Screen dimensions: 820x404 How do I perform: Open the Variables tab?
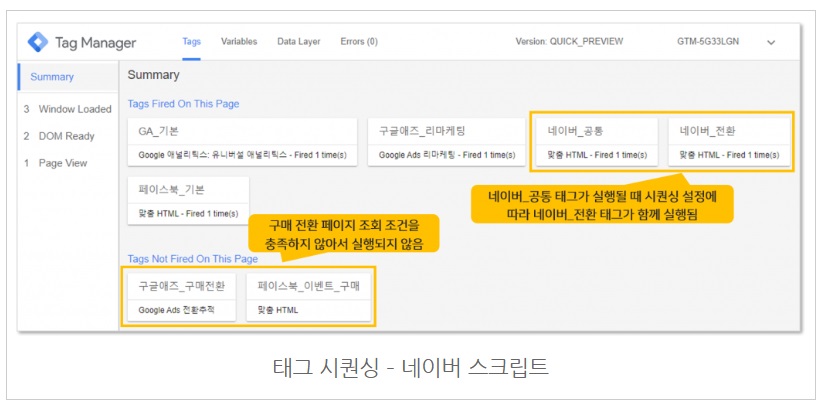point(239,41)
